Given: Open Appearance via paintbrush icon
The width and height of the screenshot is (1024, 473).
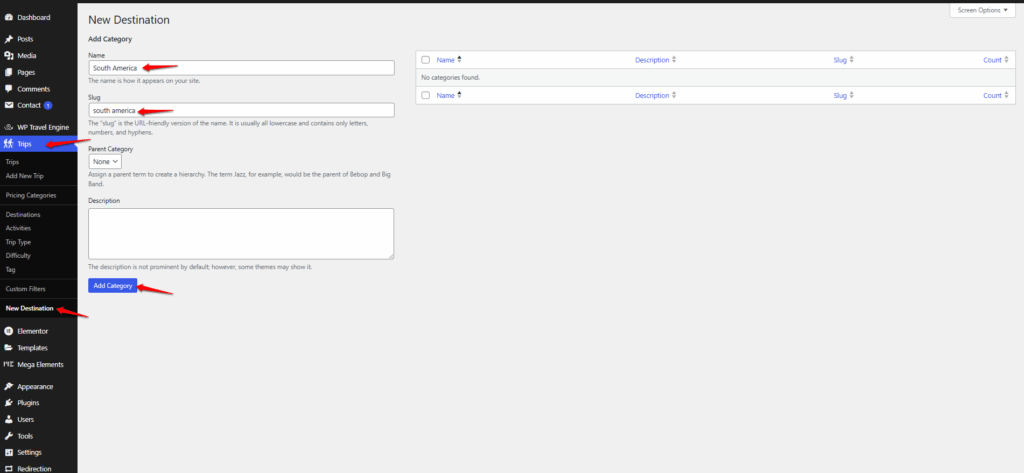Looking at the screenshot, I should coord(9,386).
